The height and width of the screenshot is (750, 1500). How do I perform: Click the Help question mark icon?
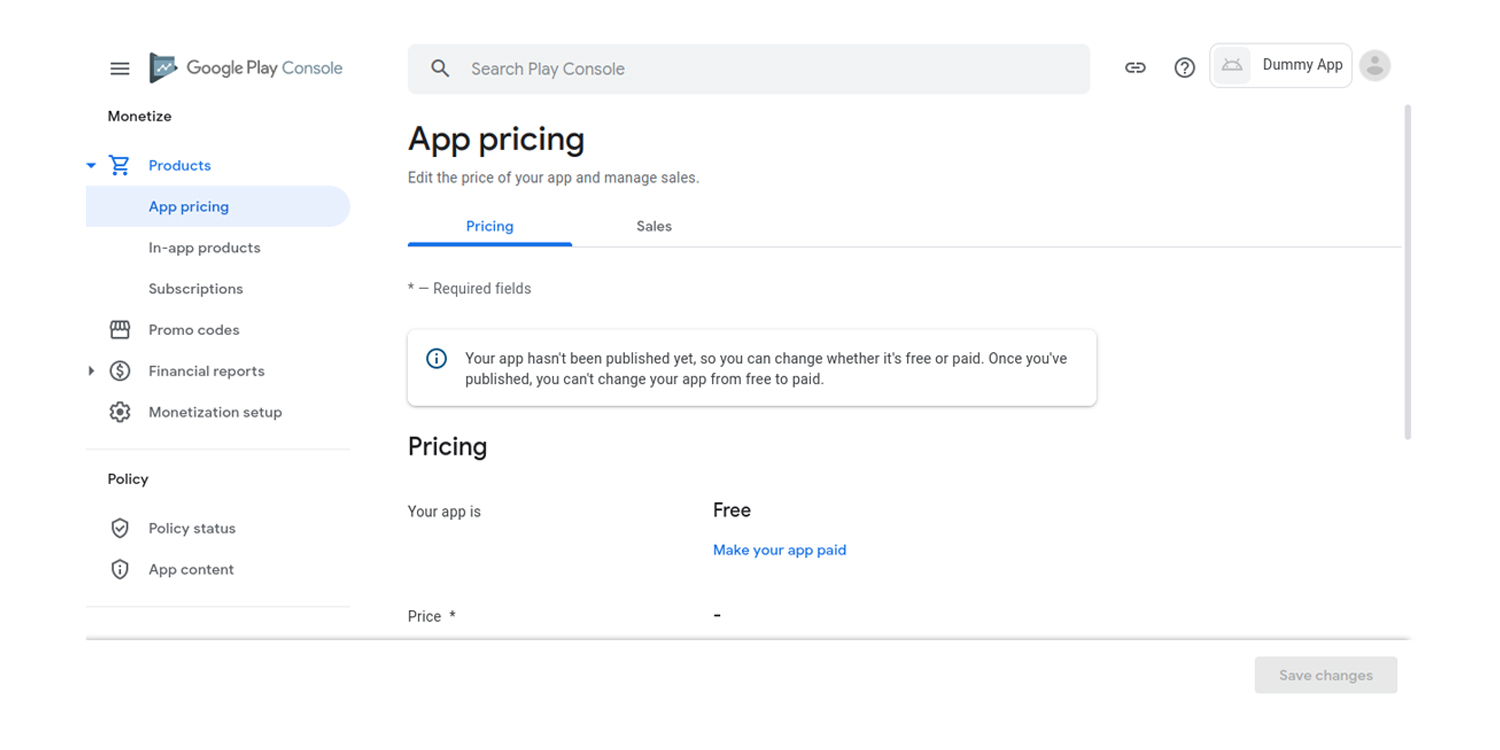[x=1184, y=67]
